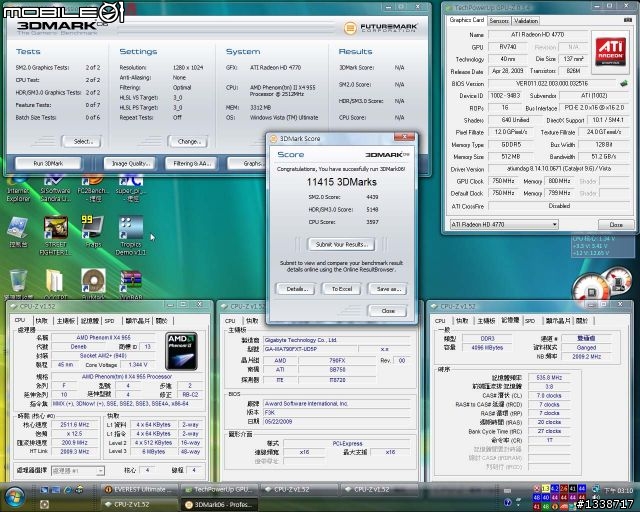Image resolution: width=640 pixels, height=512 pixels.
Task: Click the ATI Radeon logo in GPU-Z
Action: (610, 51)
